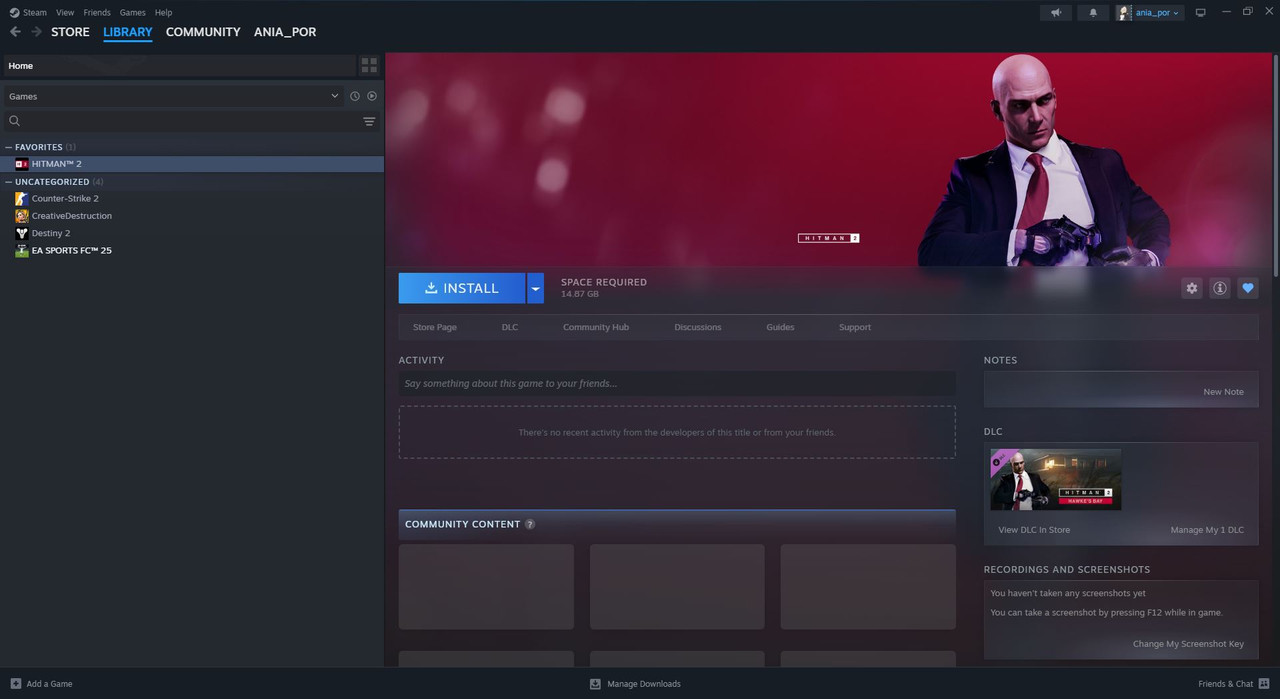Click the activity status input field
Viewport: 1280px width, 699px height.
click(677, 383)
